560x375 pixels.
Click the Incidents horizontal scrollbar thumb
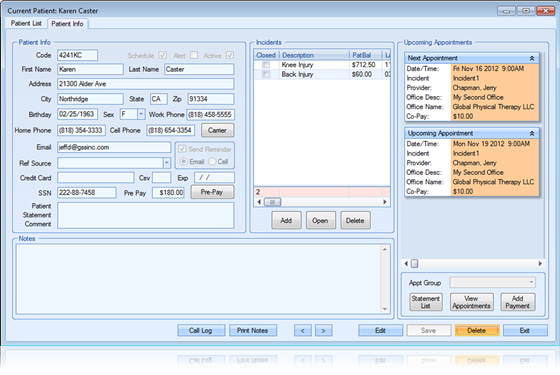pos(272,202)
